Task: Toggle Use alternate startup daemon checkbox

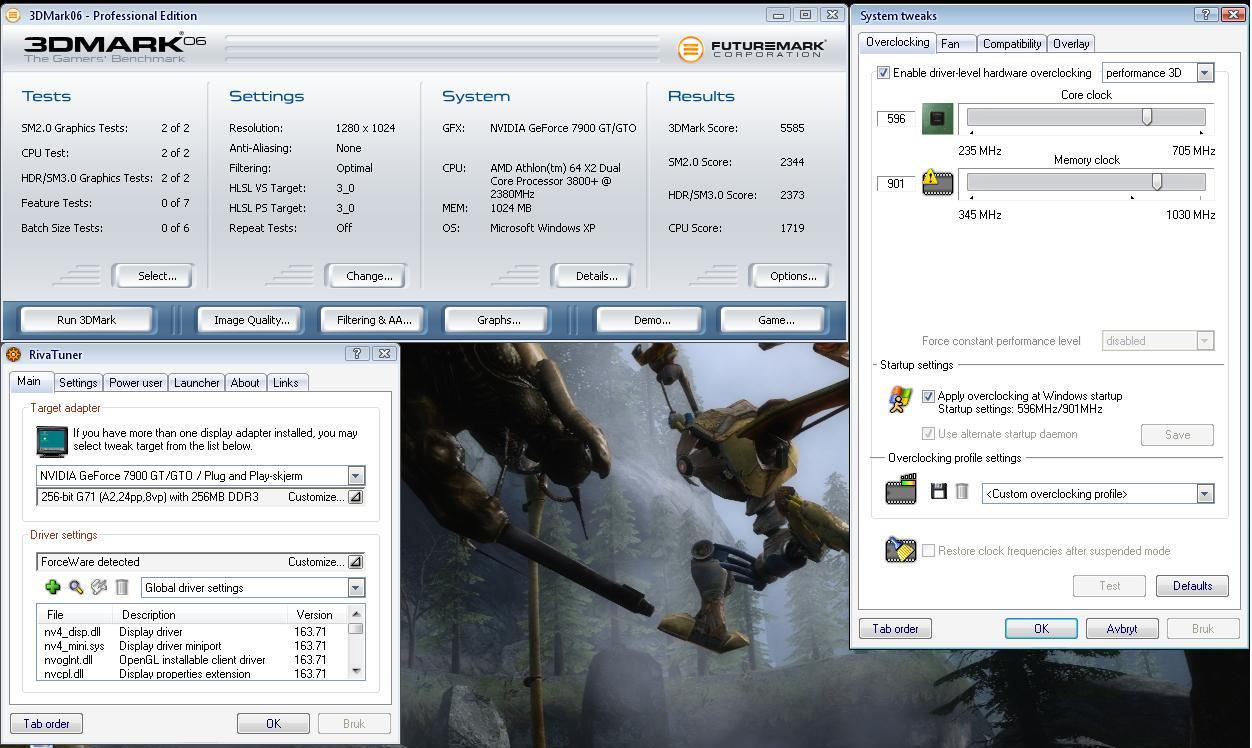Action: point(928,434)
